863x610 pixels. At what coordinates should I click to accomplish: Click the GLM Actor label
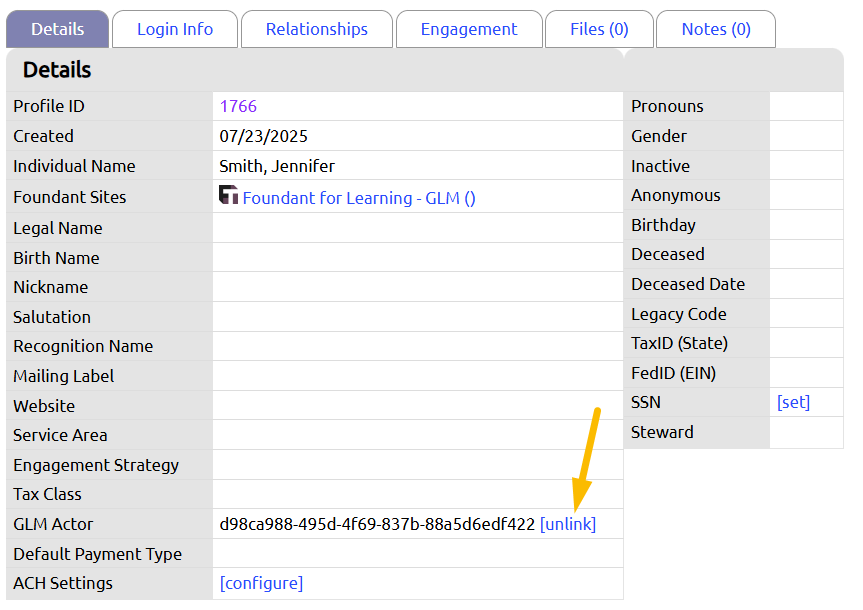tap(53, 524)
